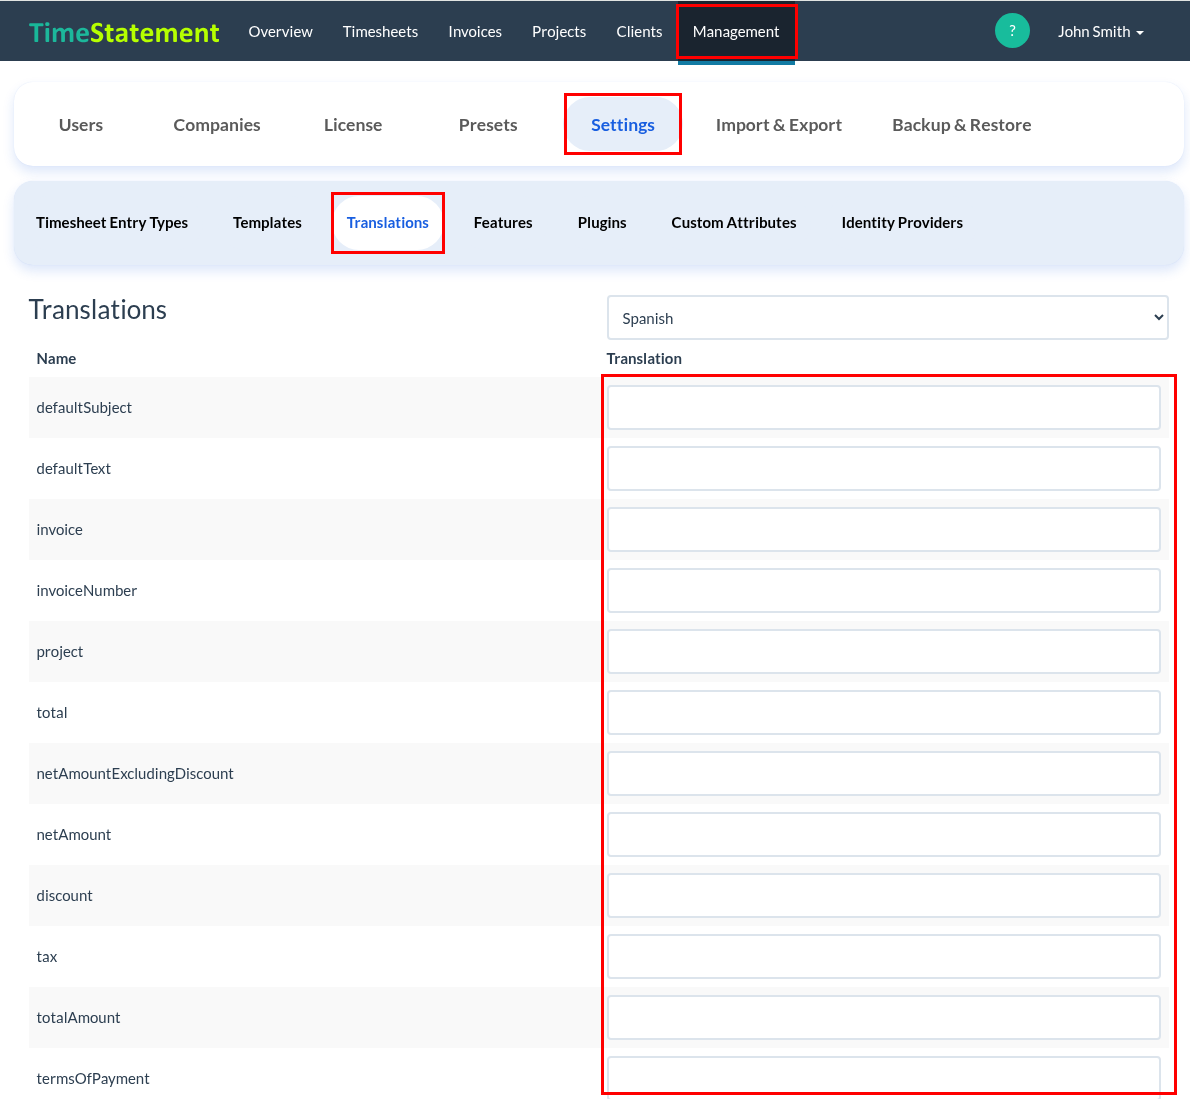The width and height of the screenshot is (1190, 1099).
Task: Click the defaultText row label
Action: click(74, 468)
